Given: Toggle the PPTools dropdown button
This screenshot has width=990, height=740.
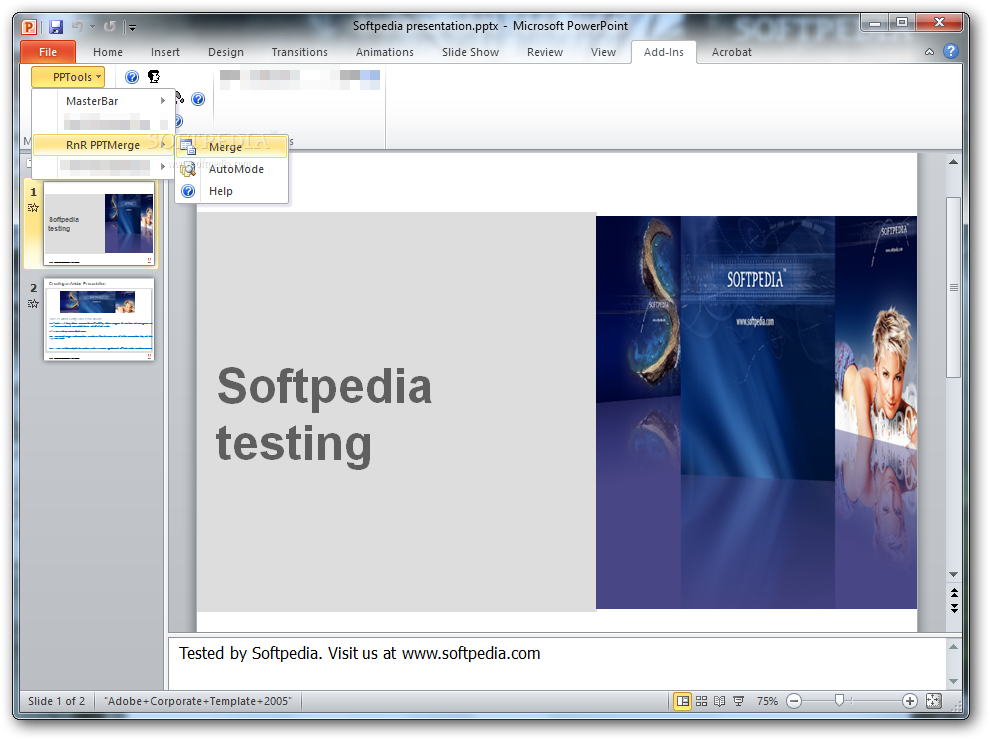Looking at the screenshot, I should coord(68,77).
